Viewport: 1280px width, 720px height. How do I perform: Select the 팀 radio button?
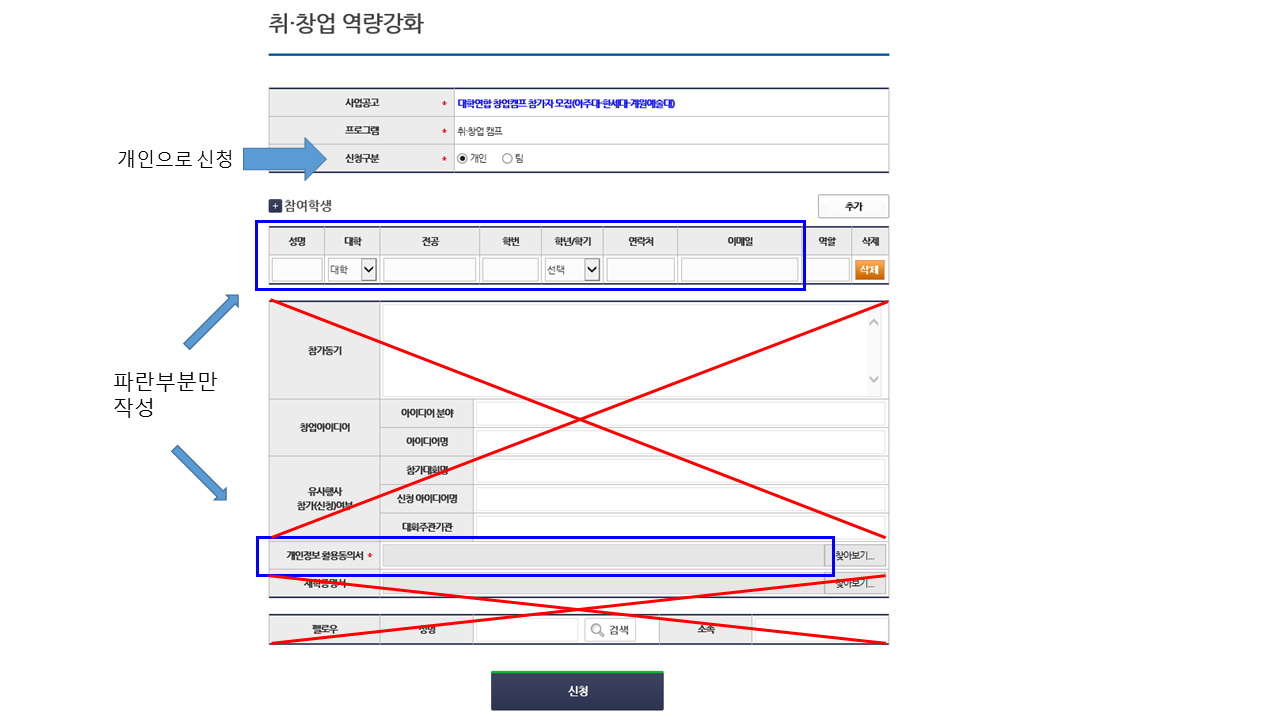tap(507, 158)
